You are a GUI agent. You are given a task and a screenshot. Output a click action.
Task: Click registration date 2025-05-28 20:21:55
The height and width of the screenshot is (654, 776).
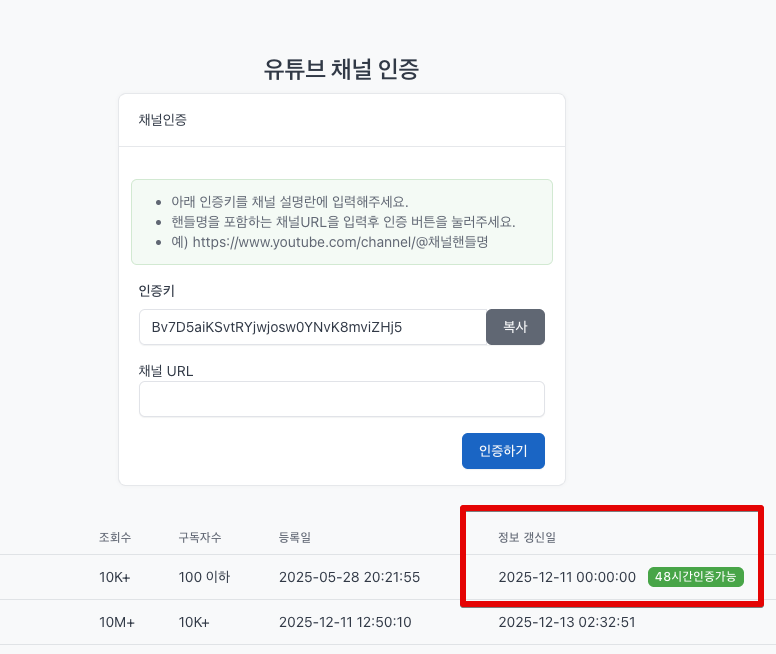(x=349, y=577)
